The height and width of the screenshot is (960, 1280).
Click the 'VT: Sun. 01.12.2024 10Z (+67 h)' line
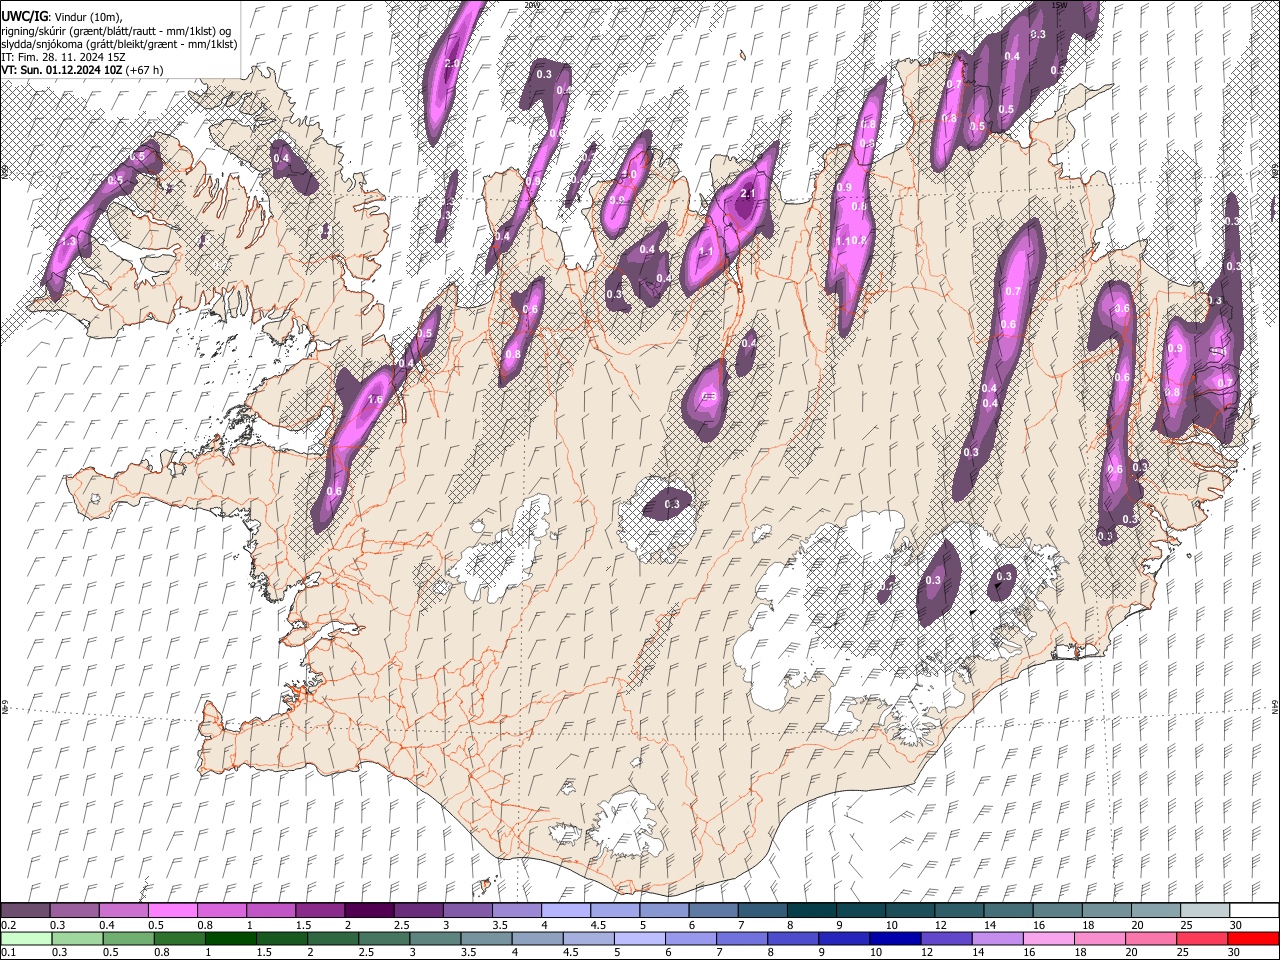coord(82,70)
